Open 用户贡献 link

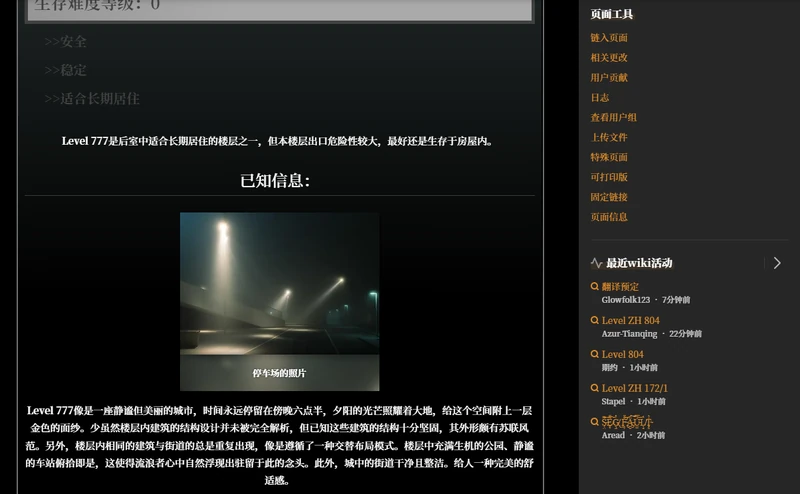point(609,78)
